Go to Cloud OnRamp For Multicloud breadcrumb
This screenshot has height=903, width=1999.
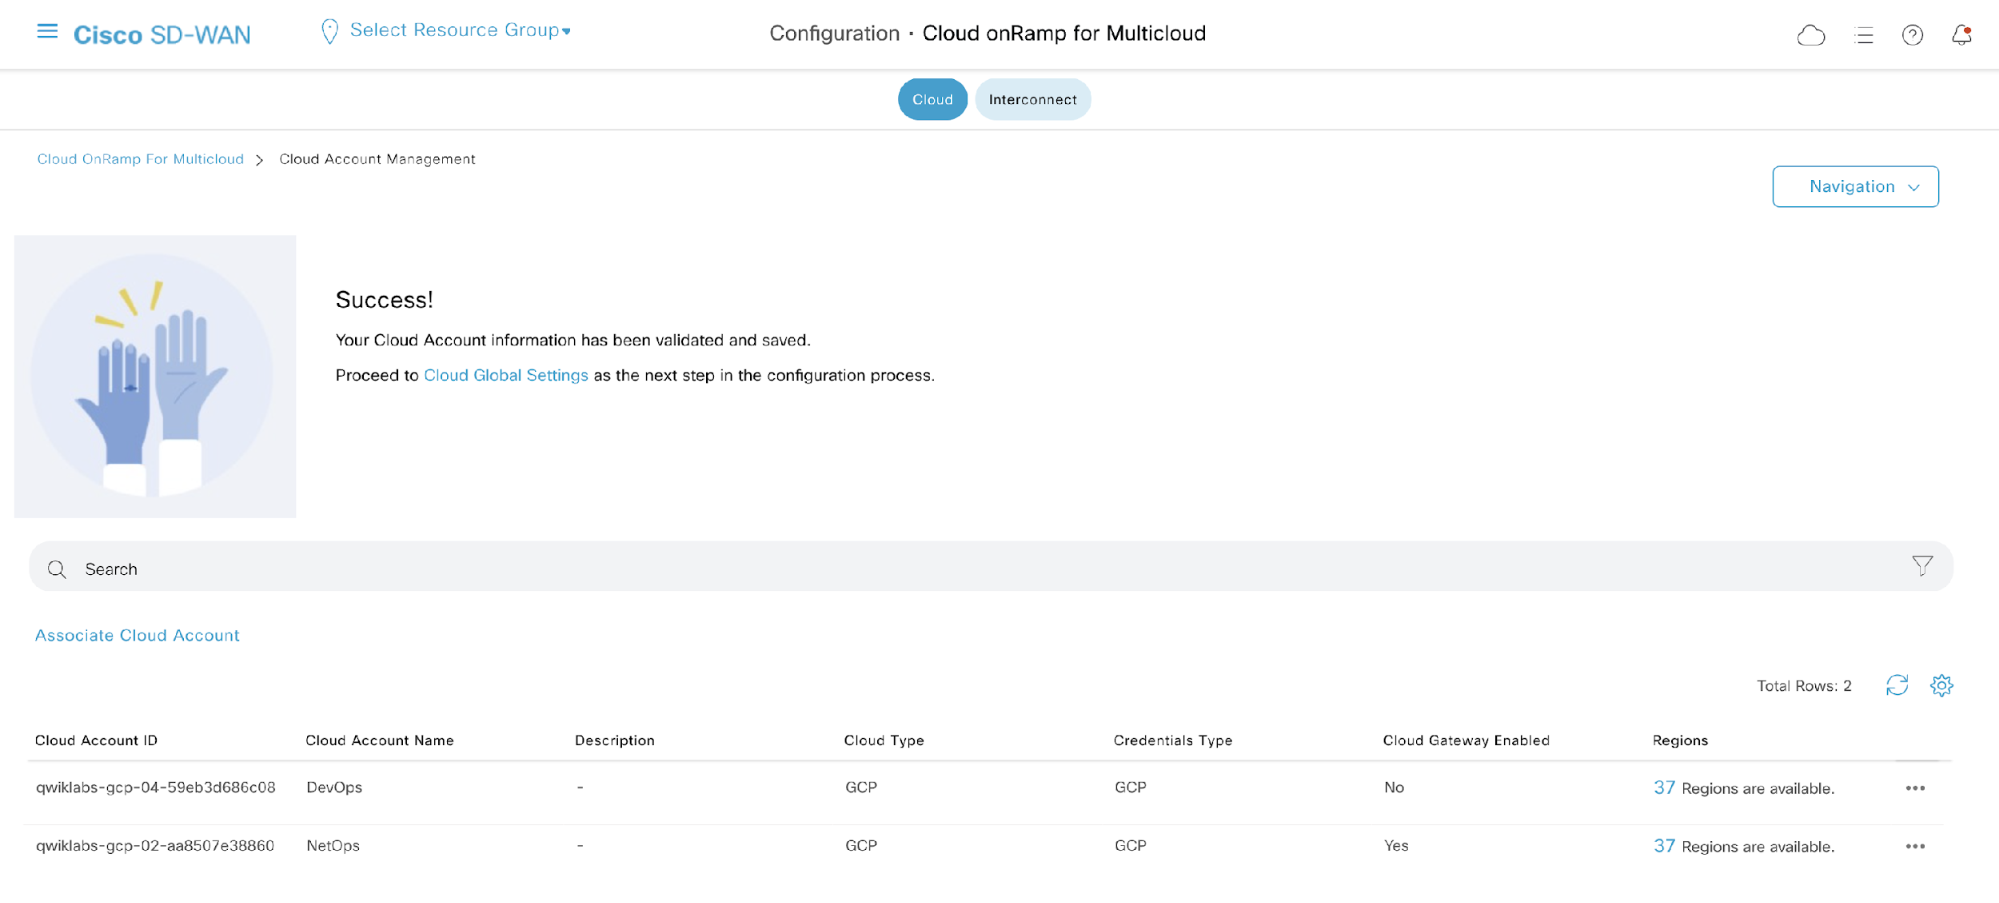tap(140, 159)
